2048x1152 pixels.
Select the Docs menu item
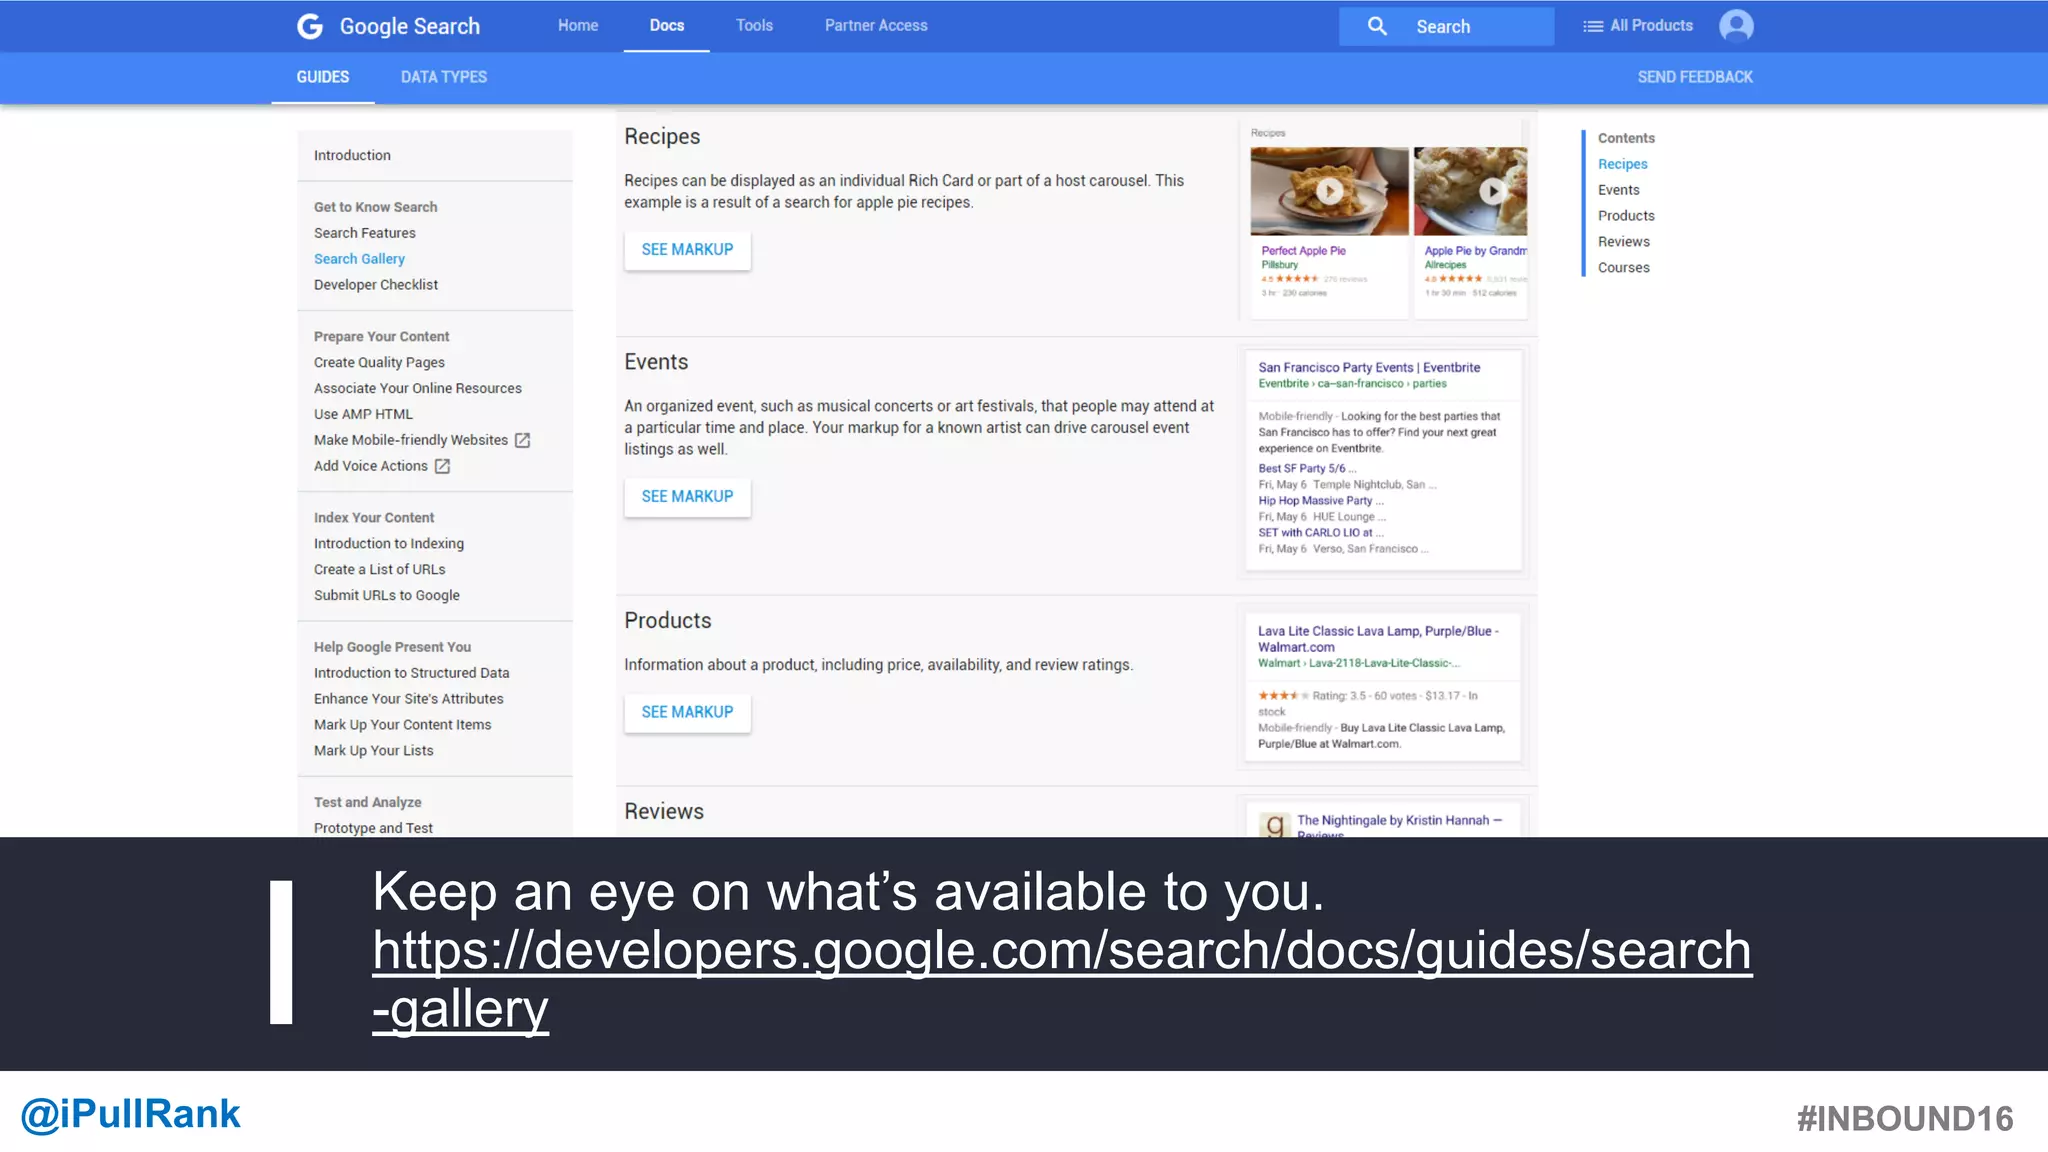pos(667,26)
